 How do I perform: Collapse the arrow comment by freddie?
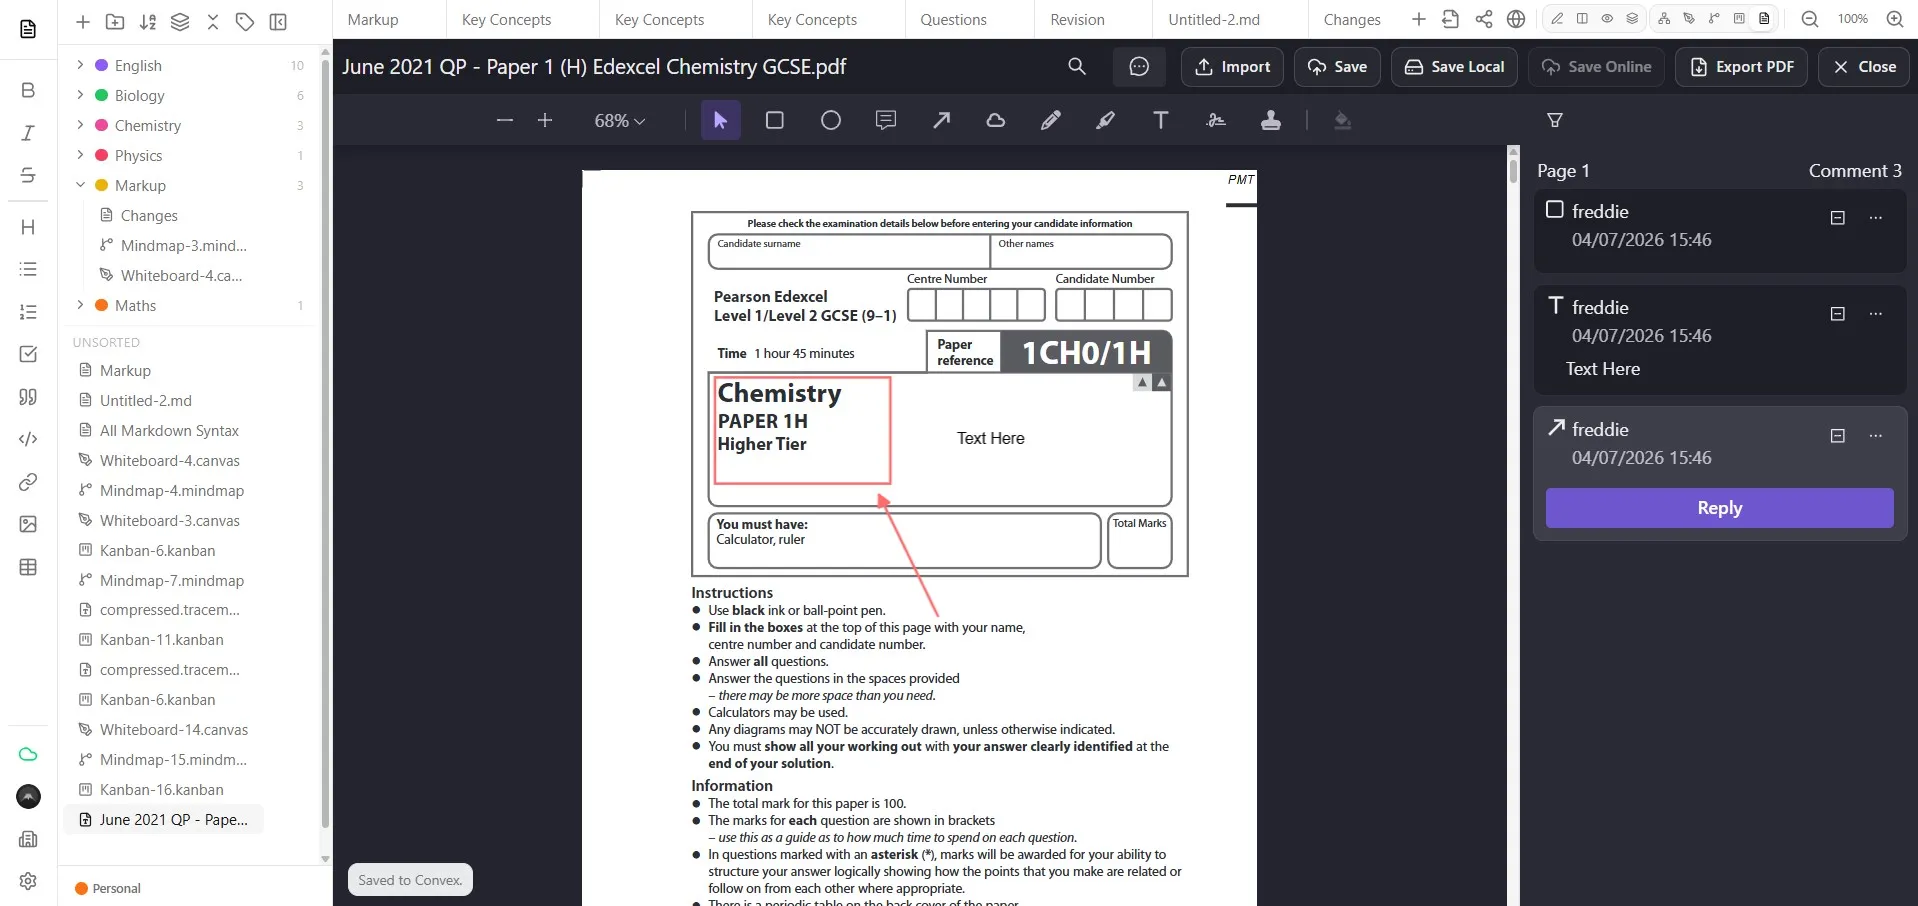coord(1837,435)
